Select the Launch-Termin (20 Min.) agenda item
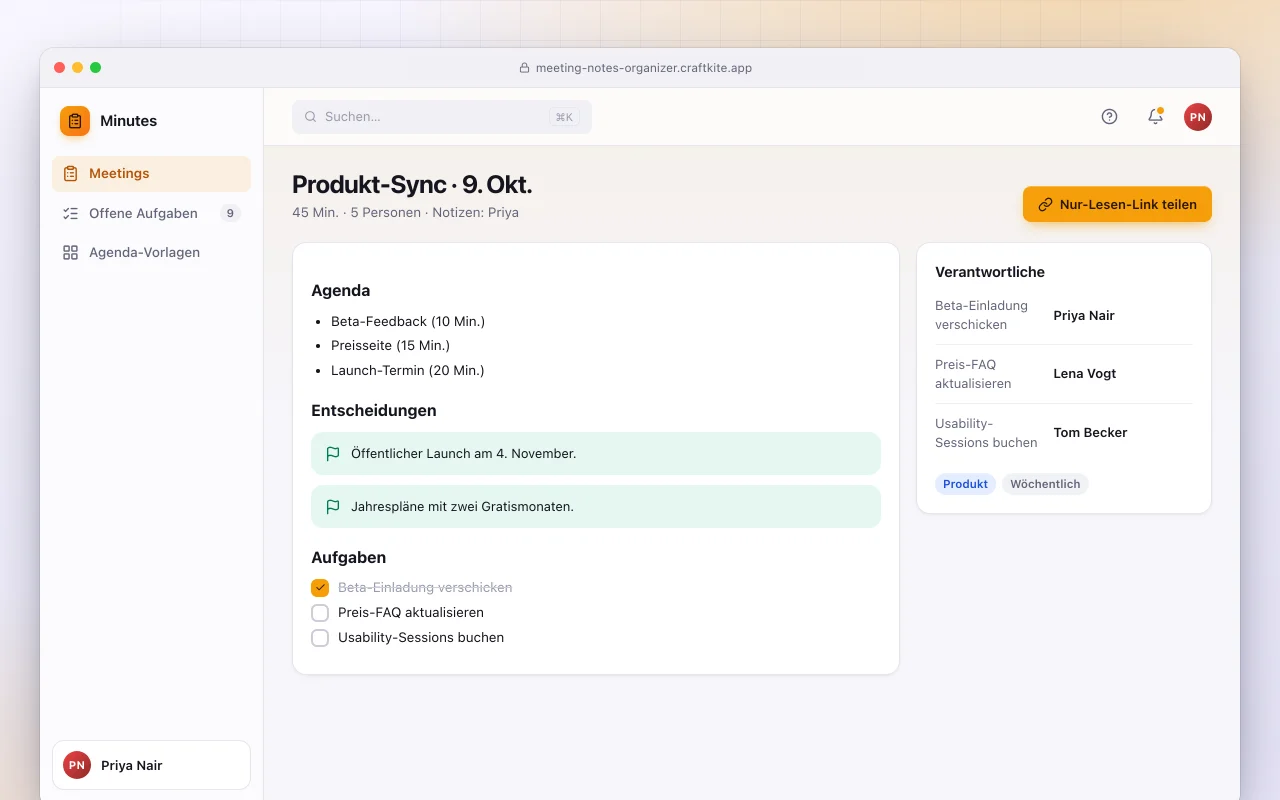The width and height of the screenshot is (1280, 800). click(408, 370)
